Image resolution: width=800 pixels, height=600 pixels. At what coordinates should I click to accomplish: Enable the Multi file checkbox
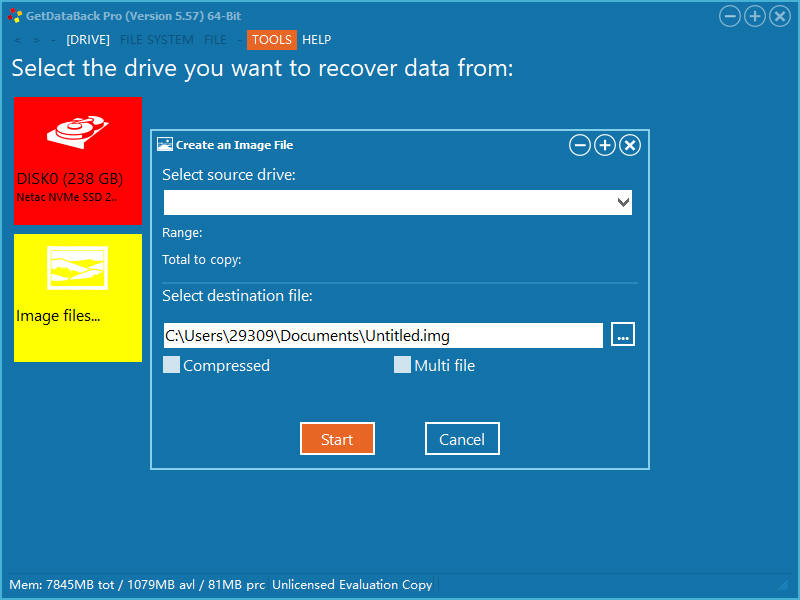pyautogui.click(x=402, y=365)
